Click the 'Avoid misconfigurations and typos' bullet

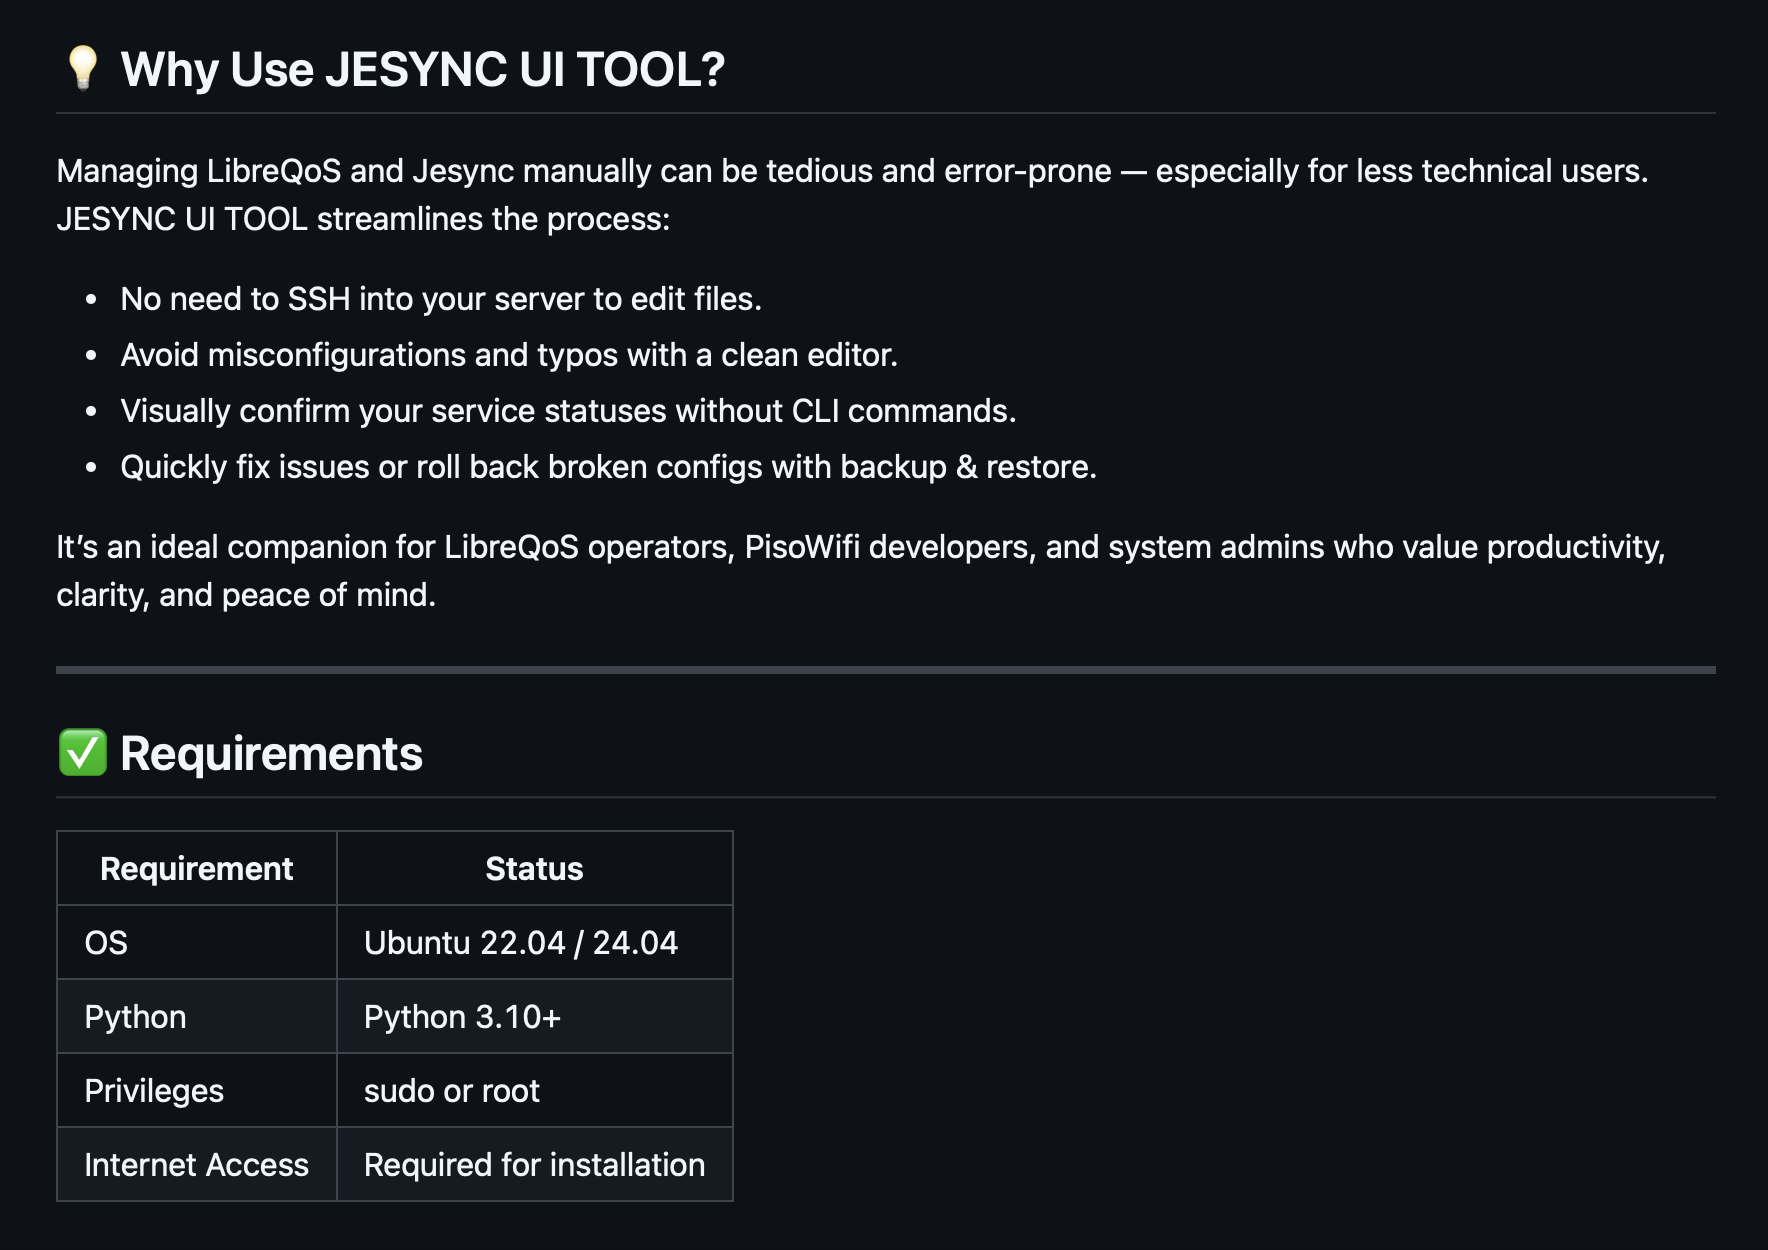[509, 355]
